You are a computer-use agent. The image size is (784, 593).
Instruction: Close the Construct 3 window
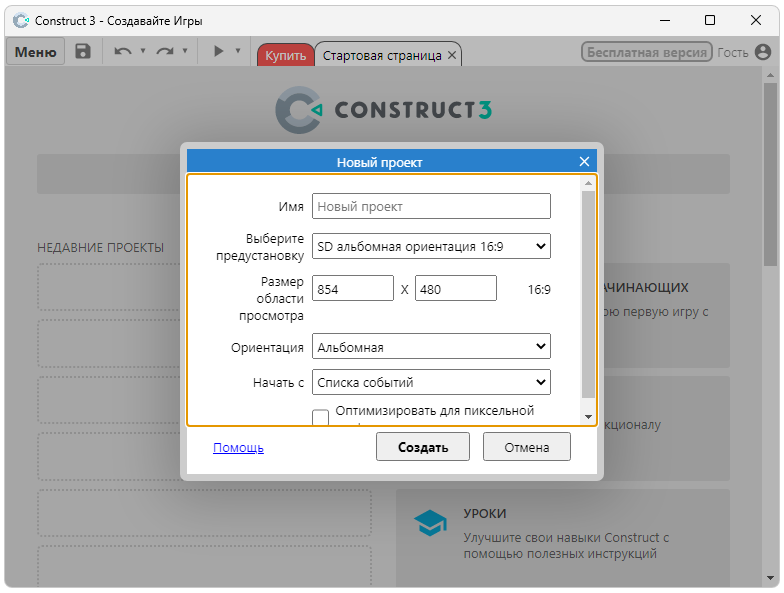click(x=756, y=20)
